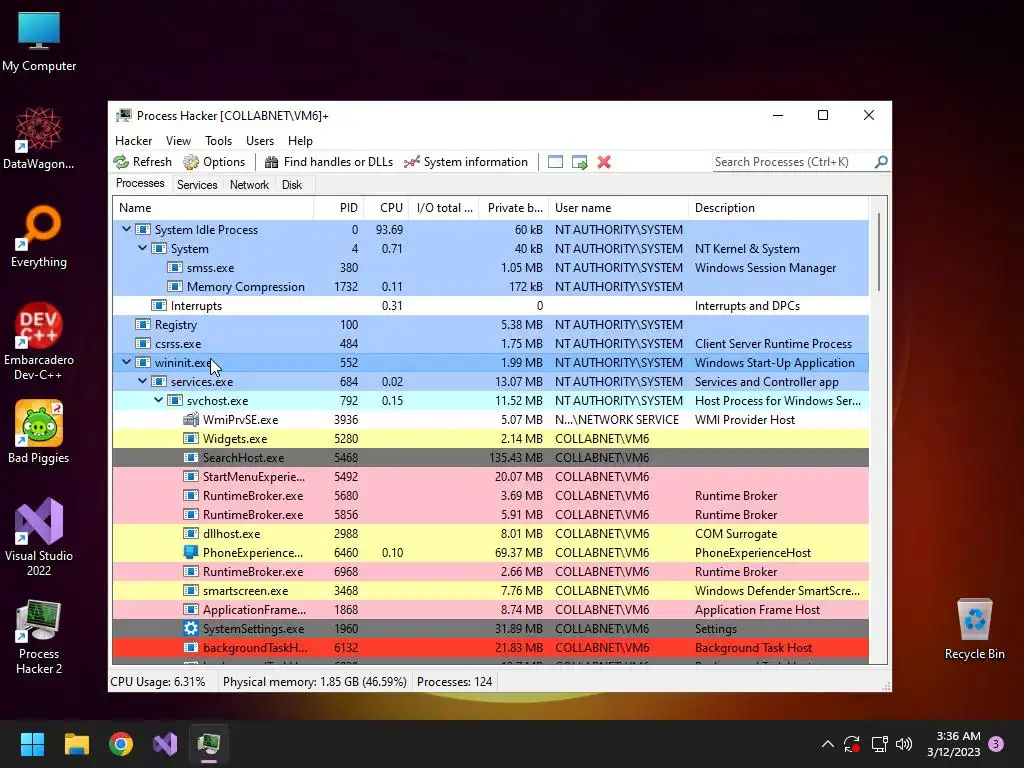
Task: Open the Hacker menu
Action: (x=133, y=140)
